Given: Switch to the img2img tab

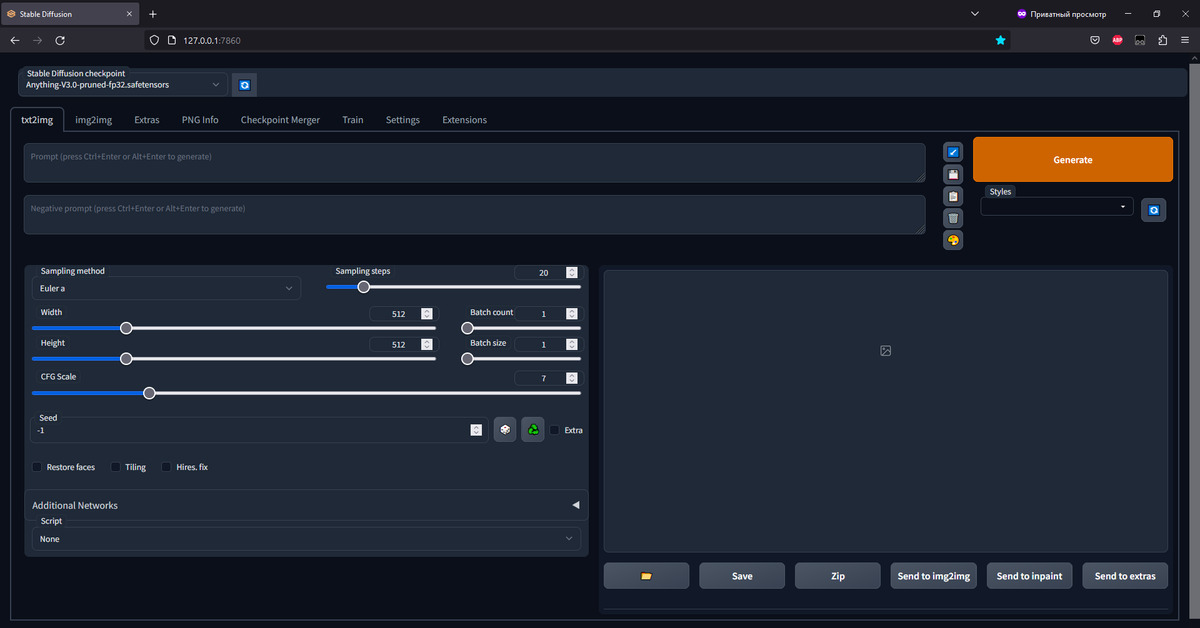Looking at the screenshot, I should pos(93,120).
